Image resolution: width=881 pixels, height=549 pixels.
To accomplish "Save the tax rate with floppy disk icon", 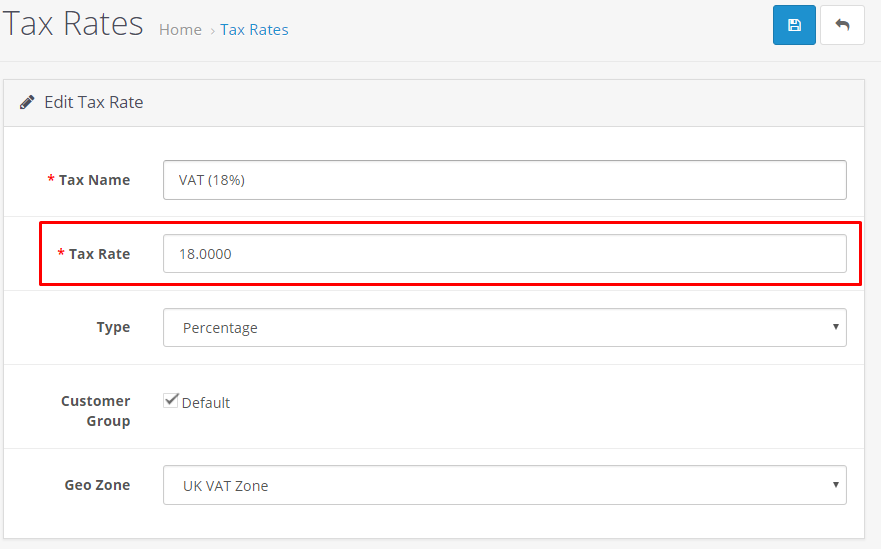I will [x=794, y=25].
